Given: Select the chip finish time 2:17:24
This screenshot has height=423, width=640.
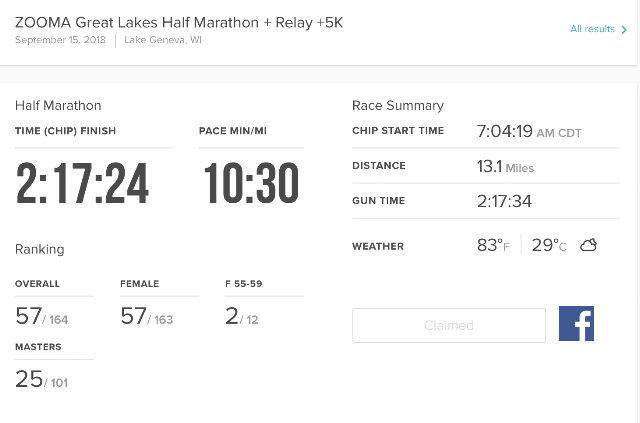Looking at the screenshot, I should 82,183.
